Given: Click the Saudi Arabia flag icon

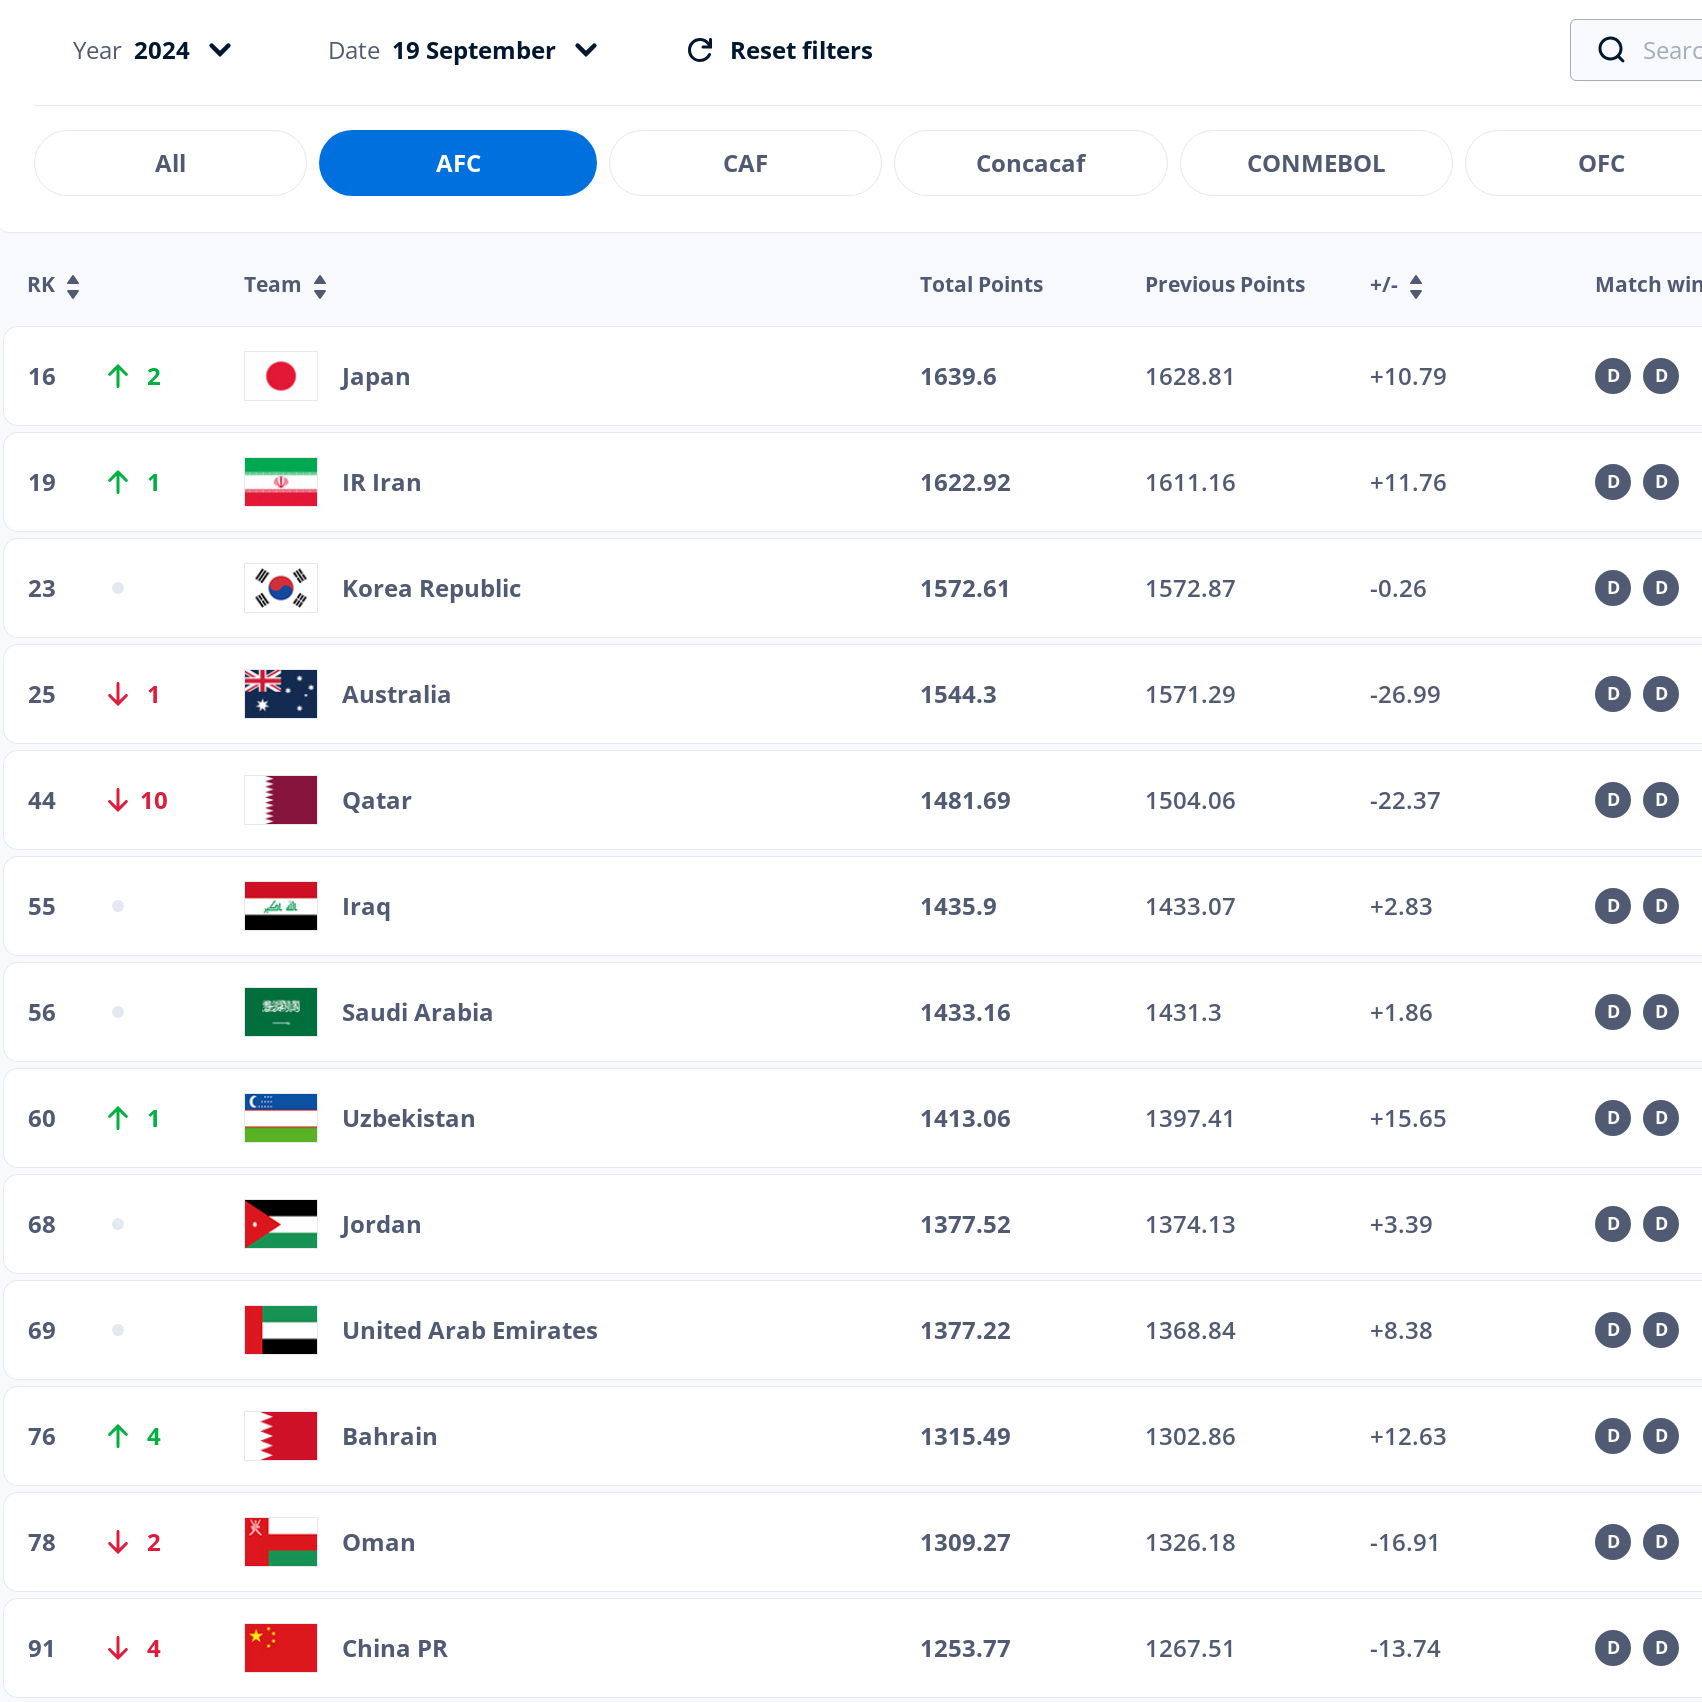Looking at the screenshot, I should coord(280,1012).
